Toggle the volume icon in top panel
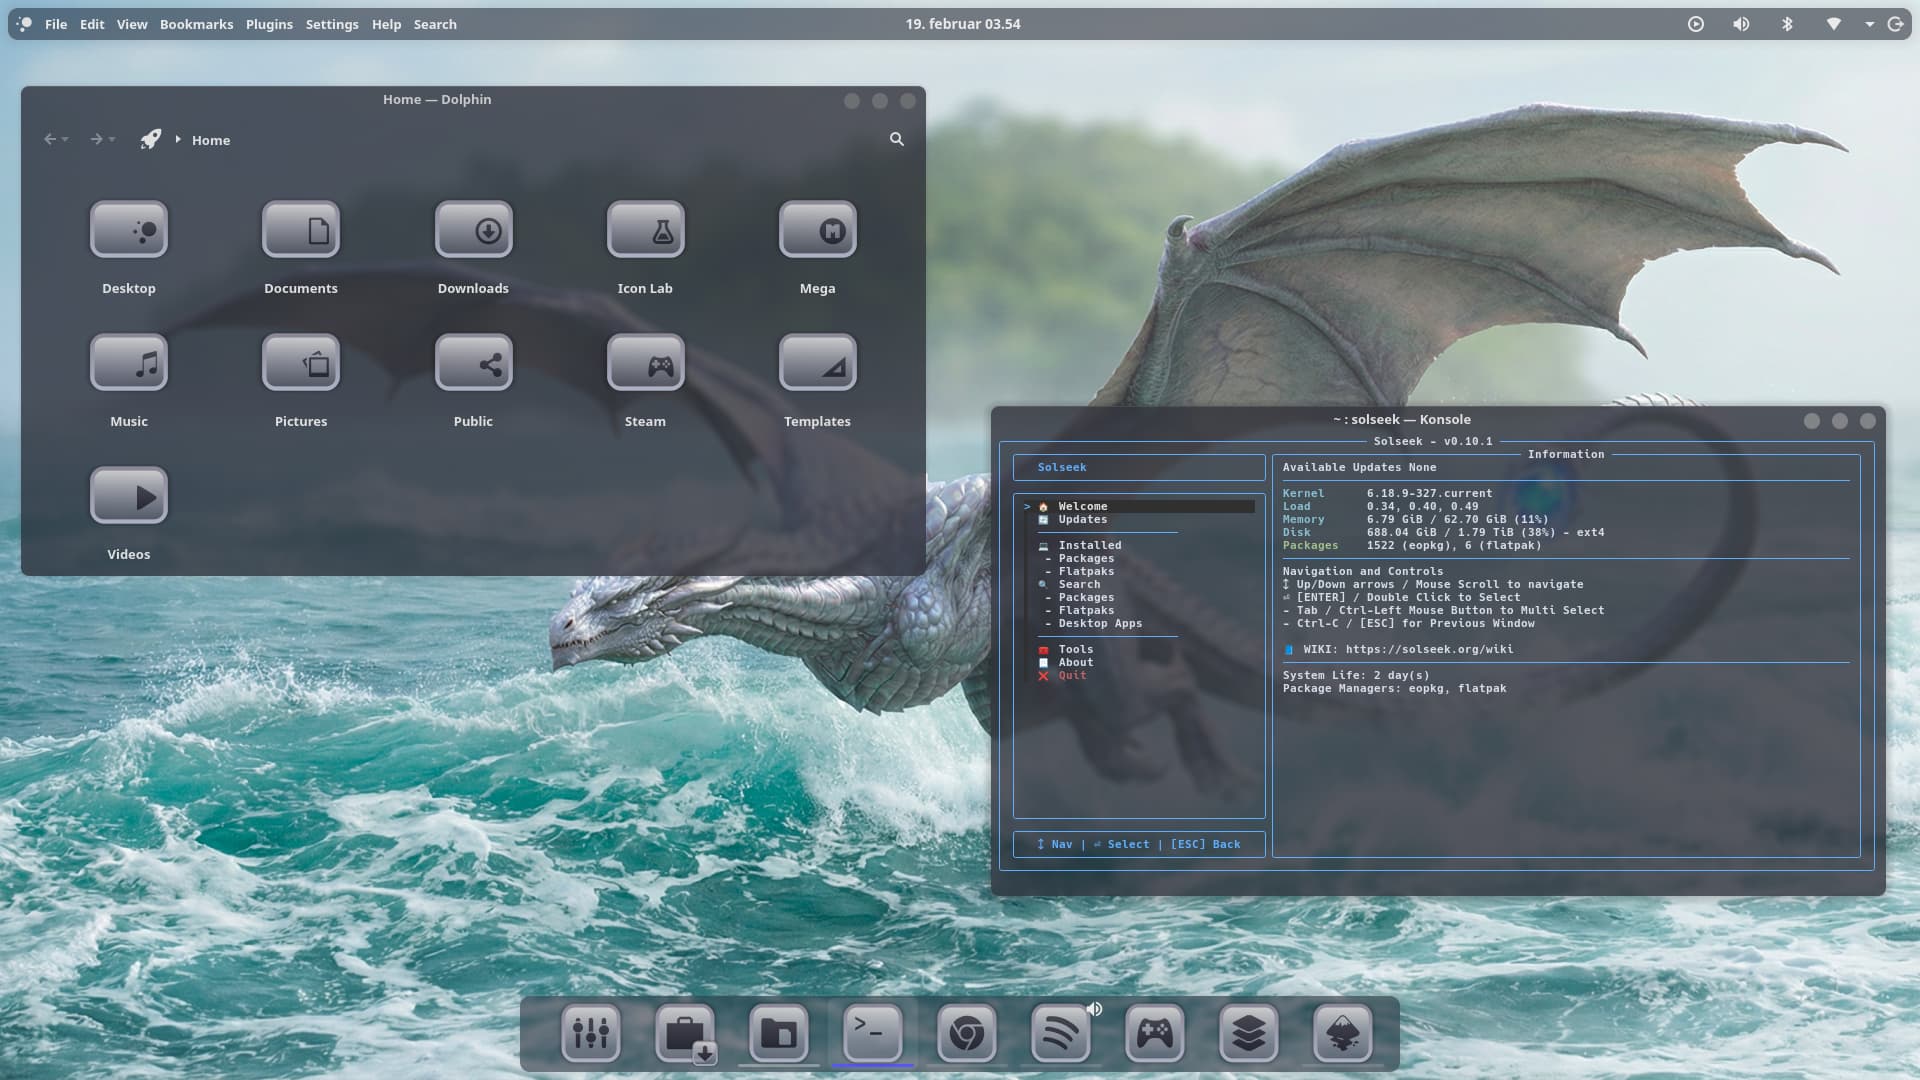 pyautogui.click(x=1741, y=24)
